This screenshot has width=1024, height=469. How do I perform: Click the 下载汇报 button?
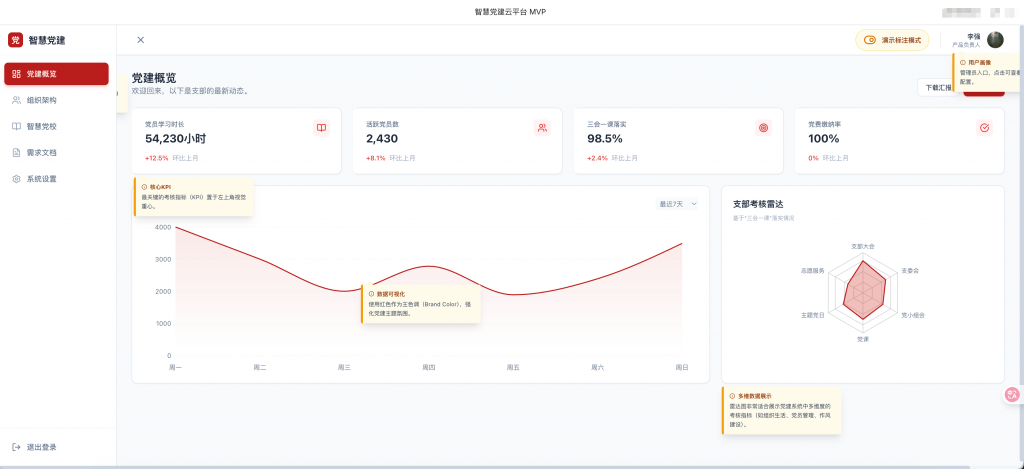[x=937, y=88]
